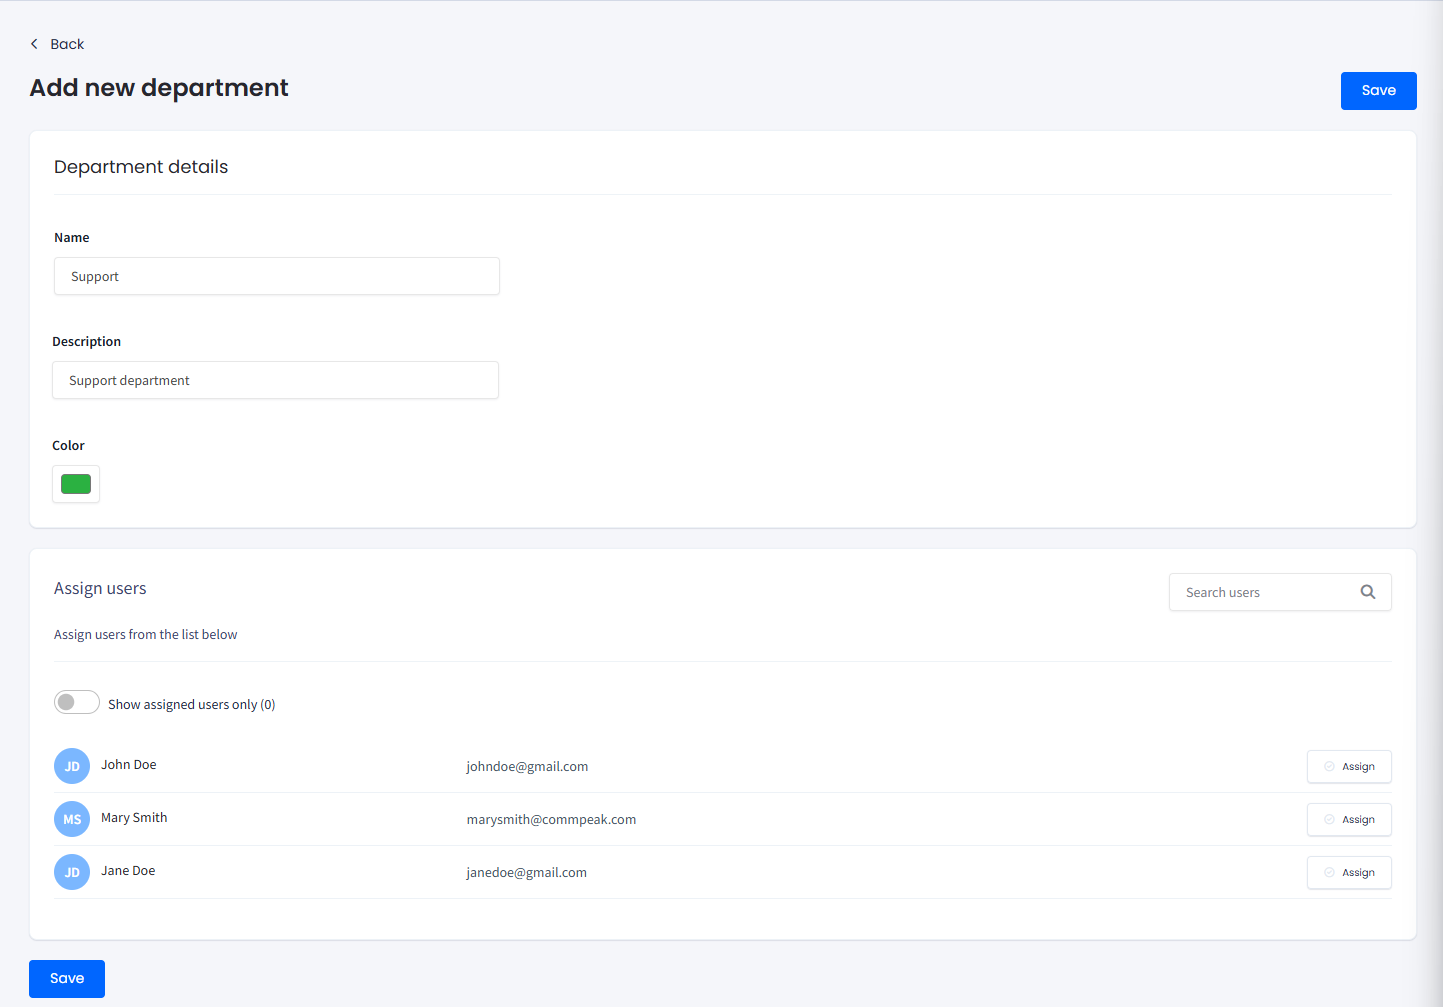Open the department Color picker swatch

coord(75,483)
